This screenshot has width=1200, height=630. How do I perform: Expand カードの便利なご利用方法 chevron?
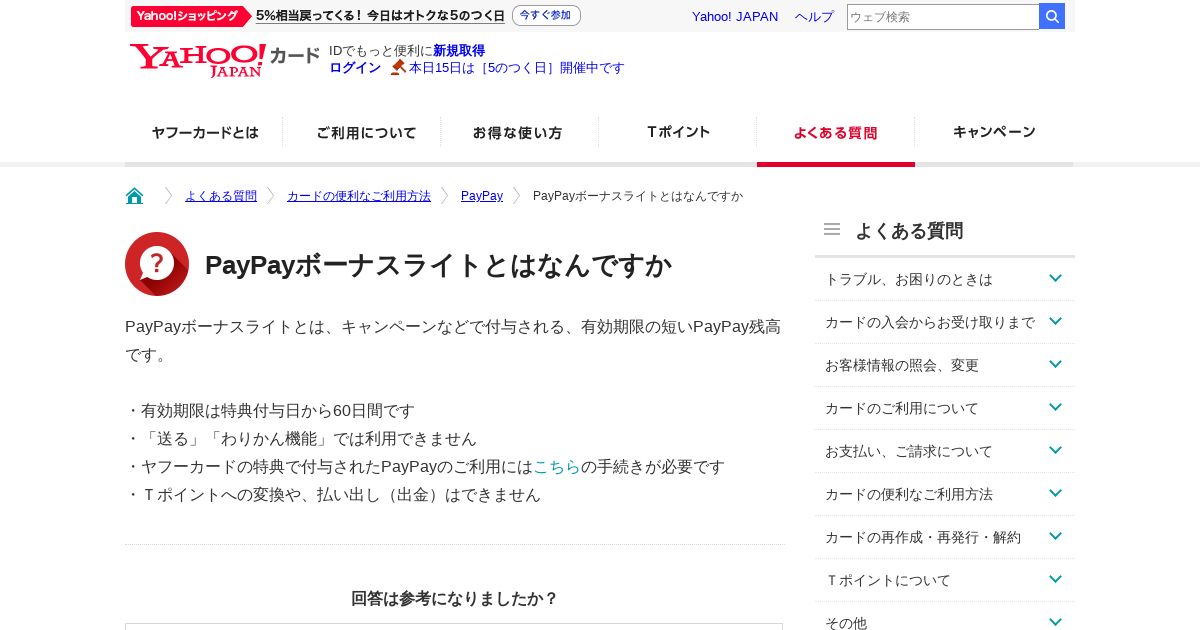(1055, 493)
